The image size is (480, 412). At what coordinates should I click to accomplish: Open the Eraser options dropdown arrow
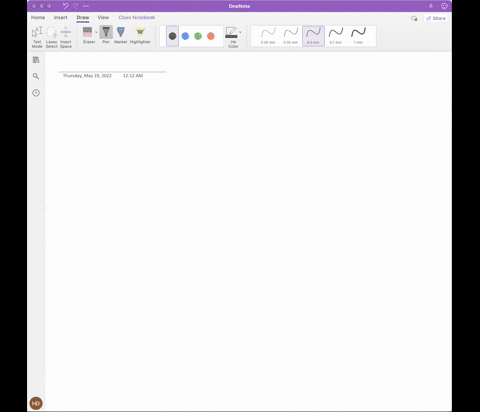tap(96, 32)
